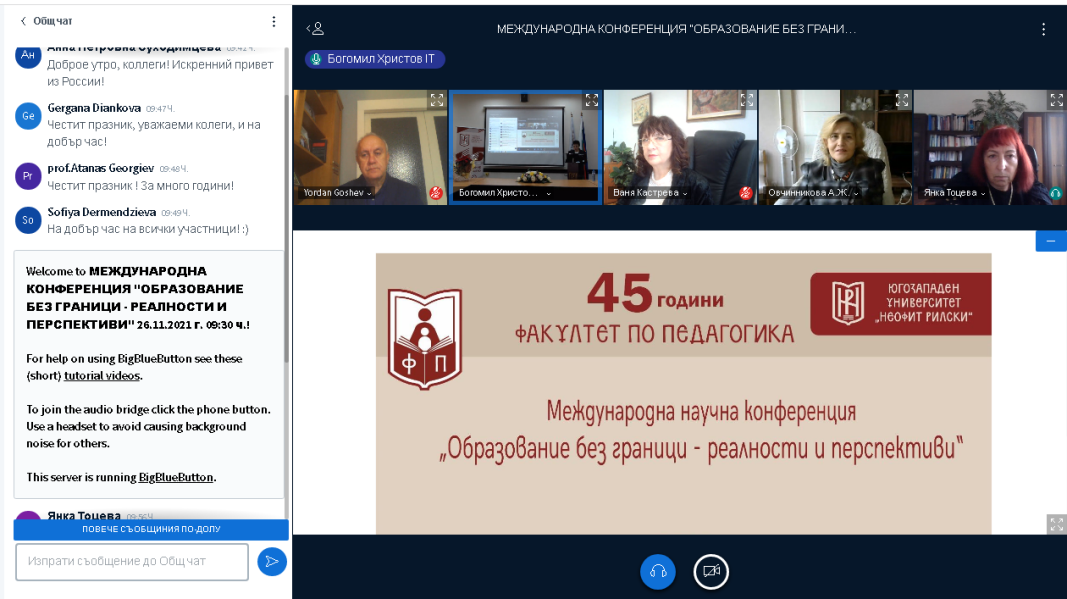
Task: Click the conference title in header
Action: click(676, 29)
